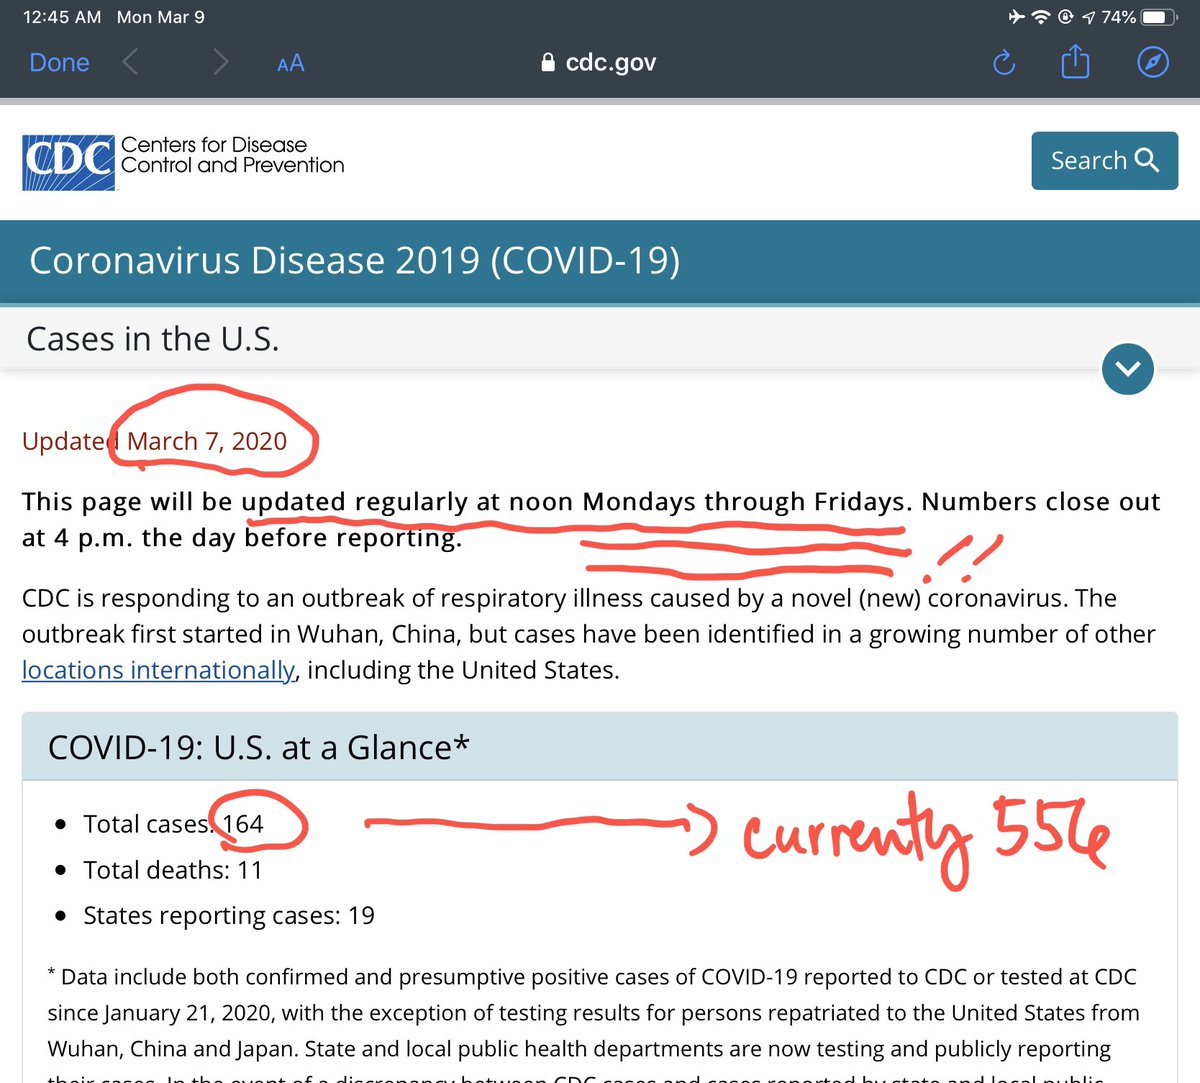Tap the cdc.gov address bar
1200x1083 pixels.
(x=598, y=63)
